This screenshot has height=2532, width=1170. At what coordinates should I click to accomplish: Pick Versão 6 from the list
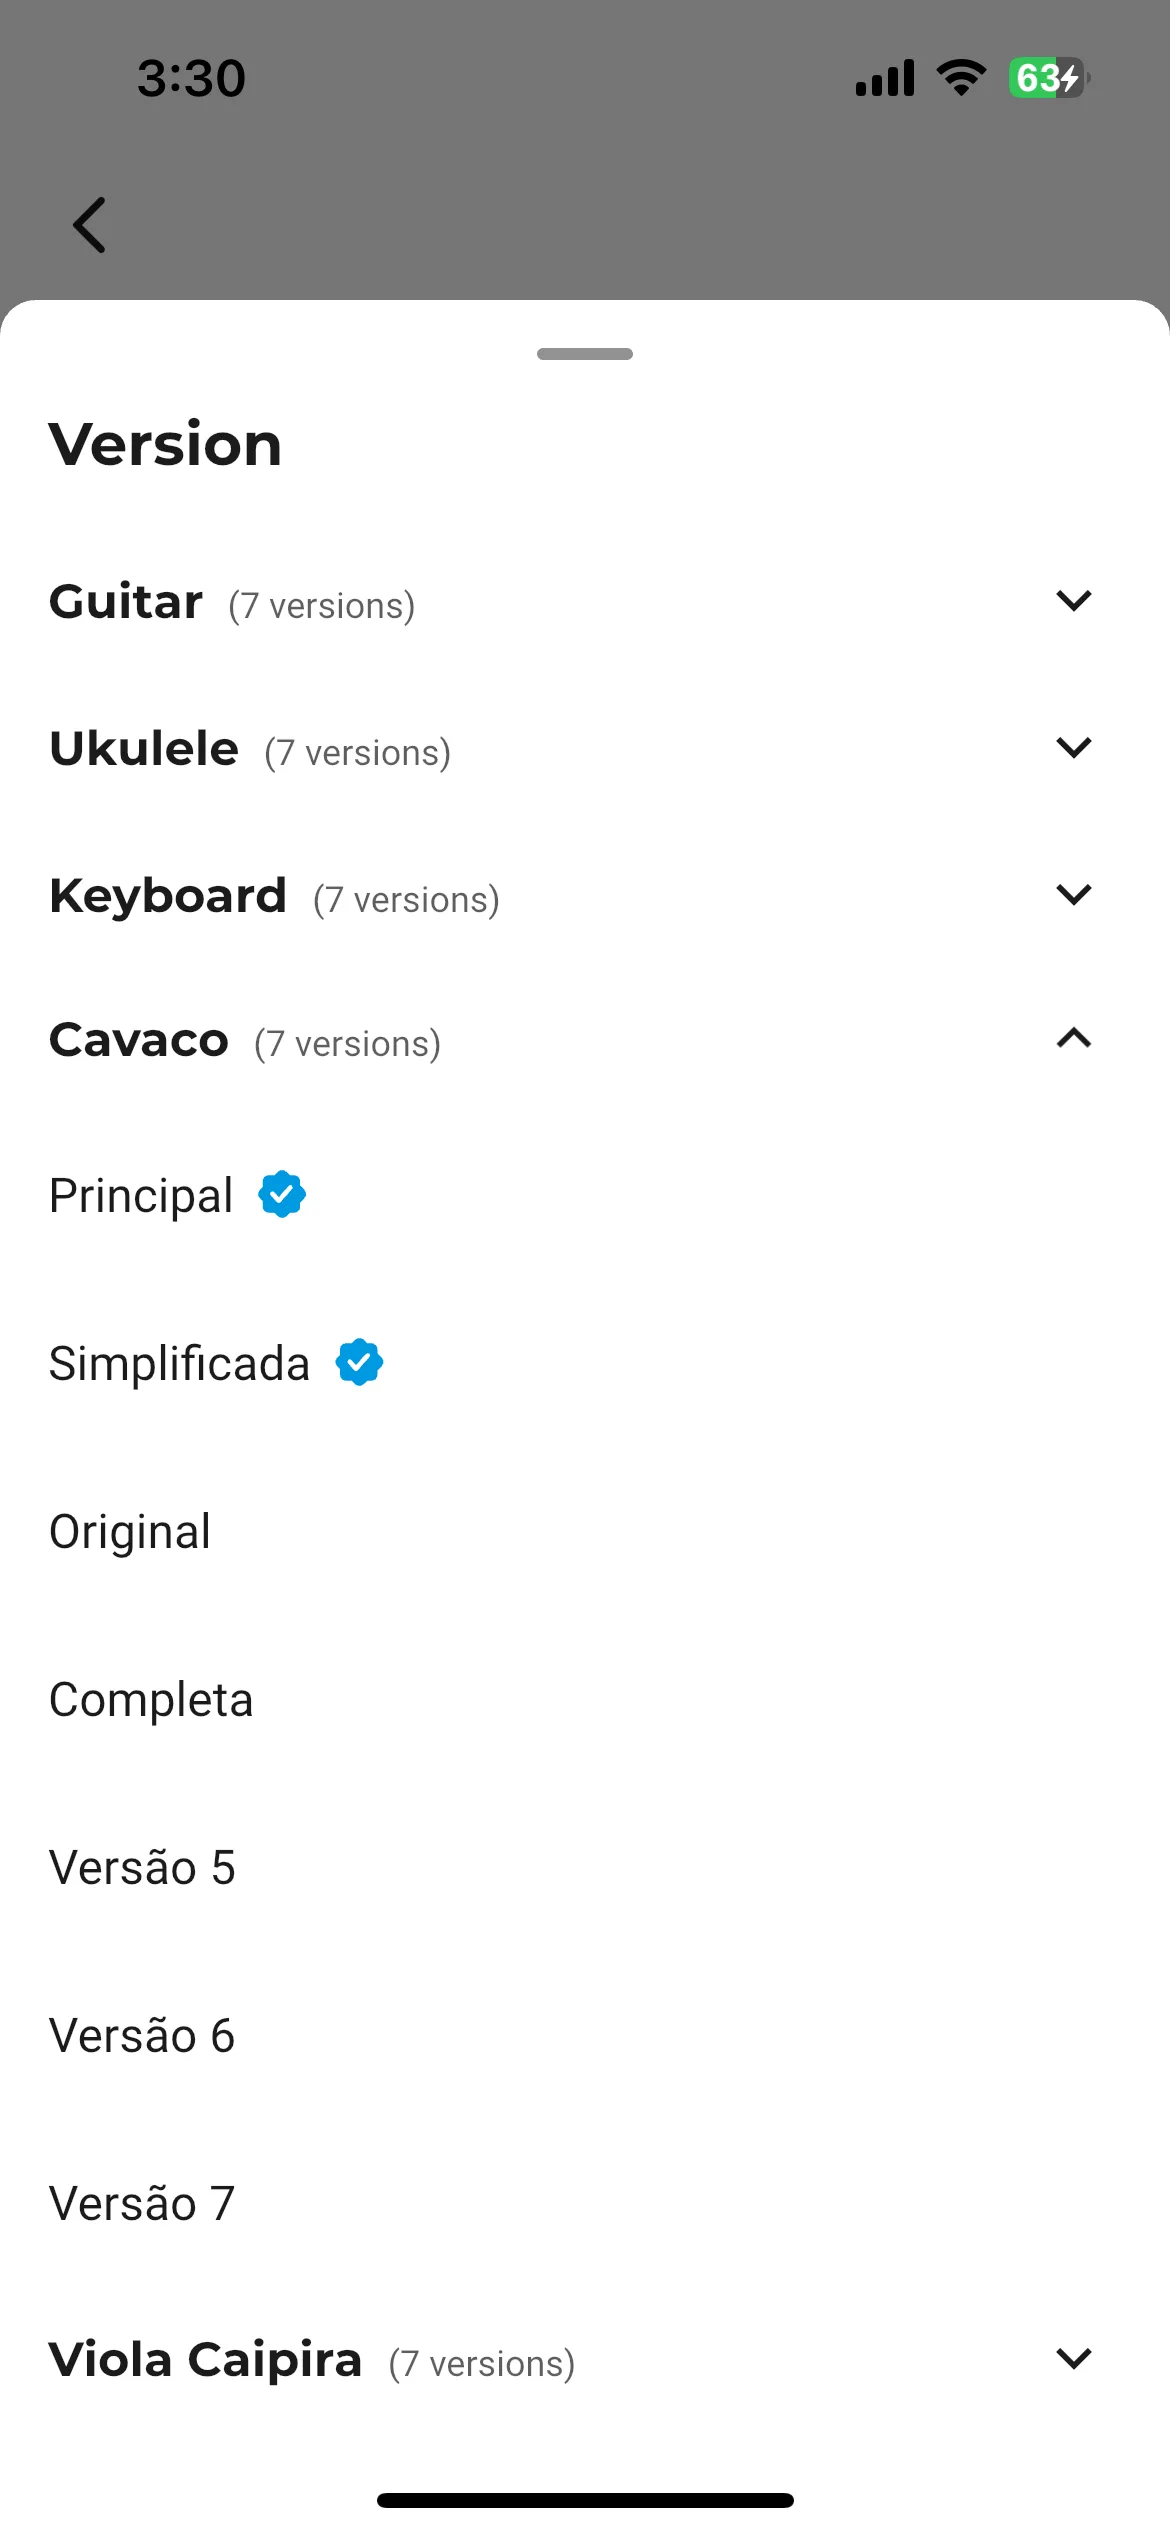tap(585, 2035)
